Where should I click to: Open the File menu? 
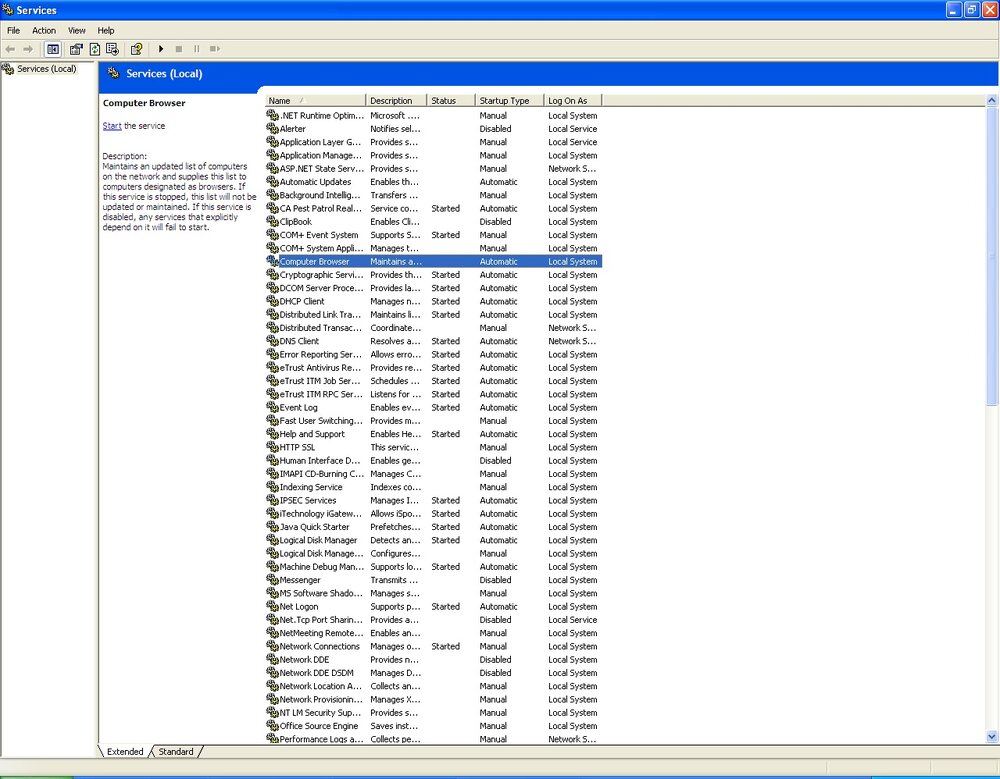coord(13,31)
